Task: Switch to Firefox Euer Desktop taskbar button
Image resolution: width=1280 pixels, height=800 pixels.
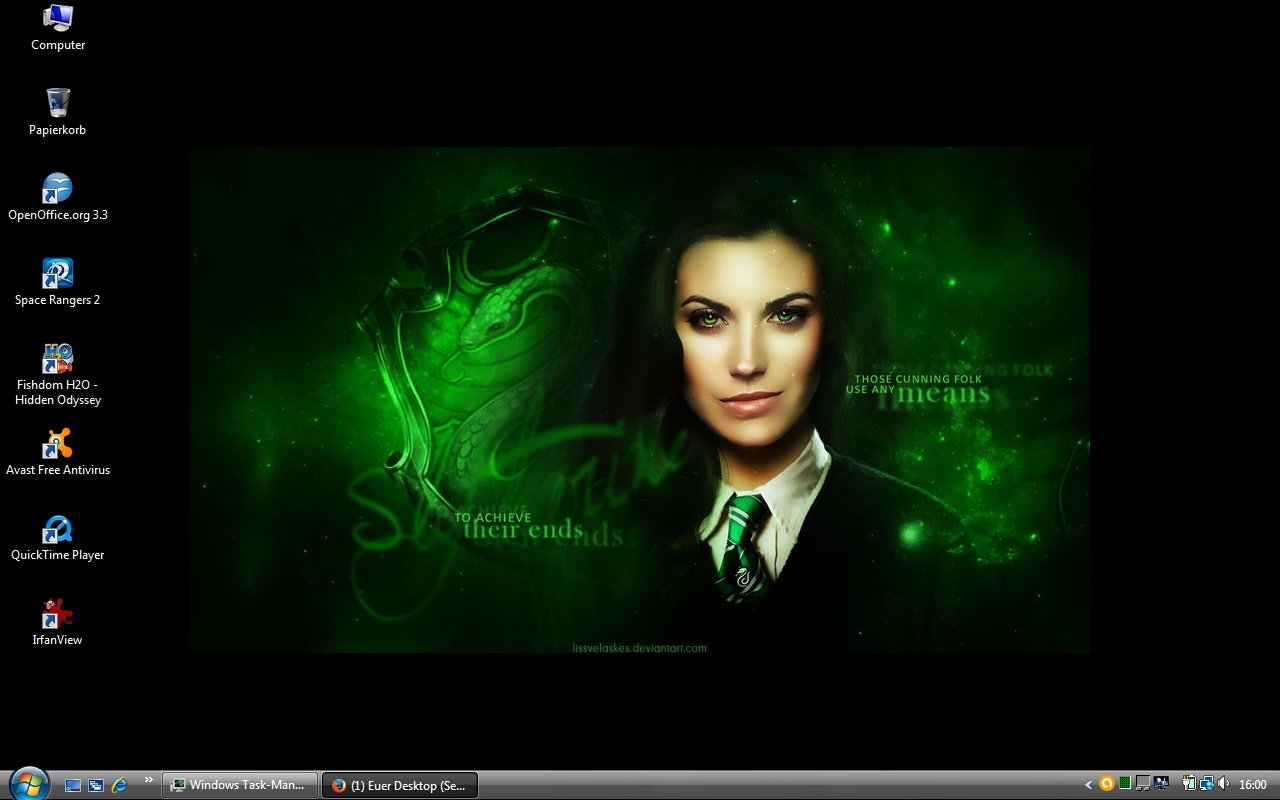Action: point(400,785)
